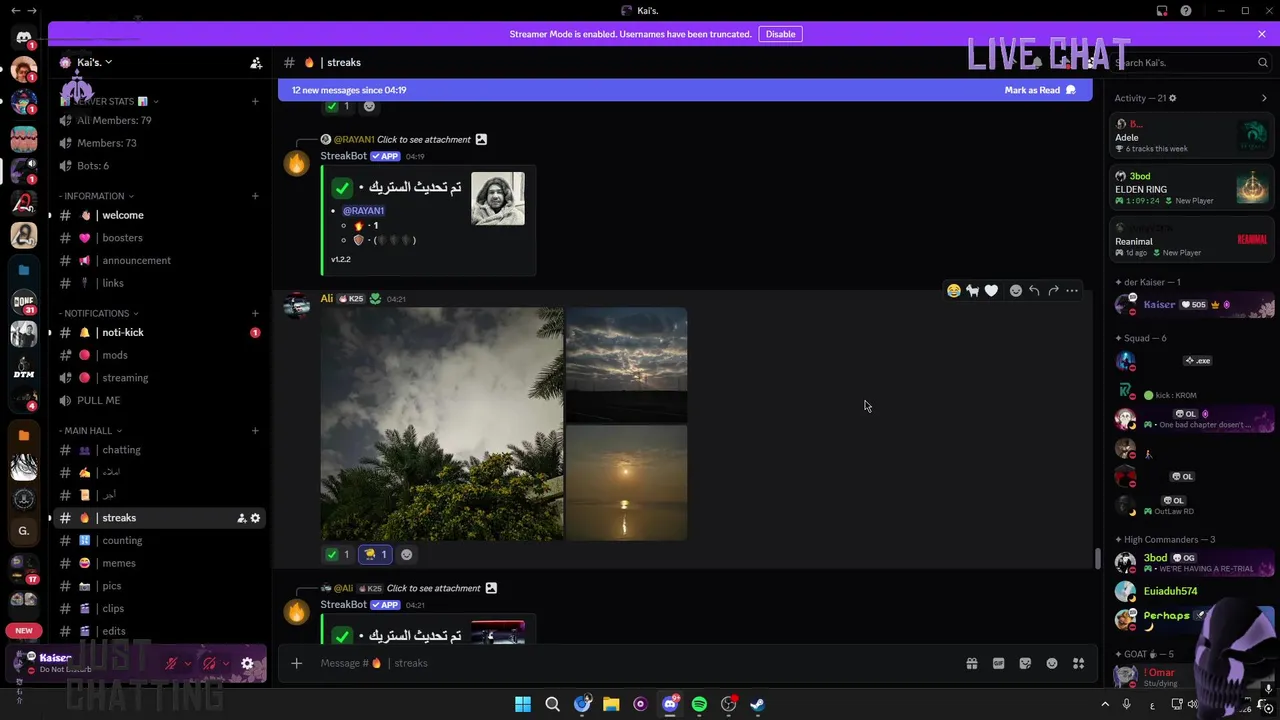Open File Explorer from taskbar

[611, 704]
